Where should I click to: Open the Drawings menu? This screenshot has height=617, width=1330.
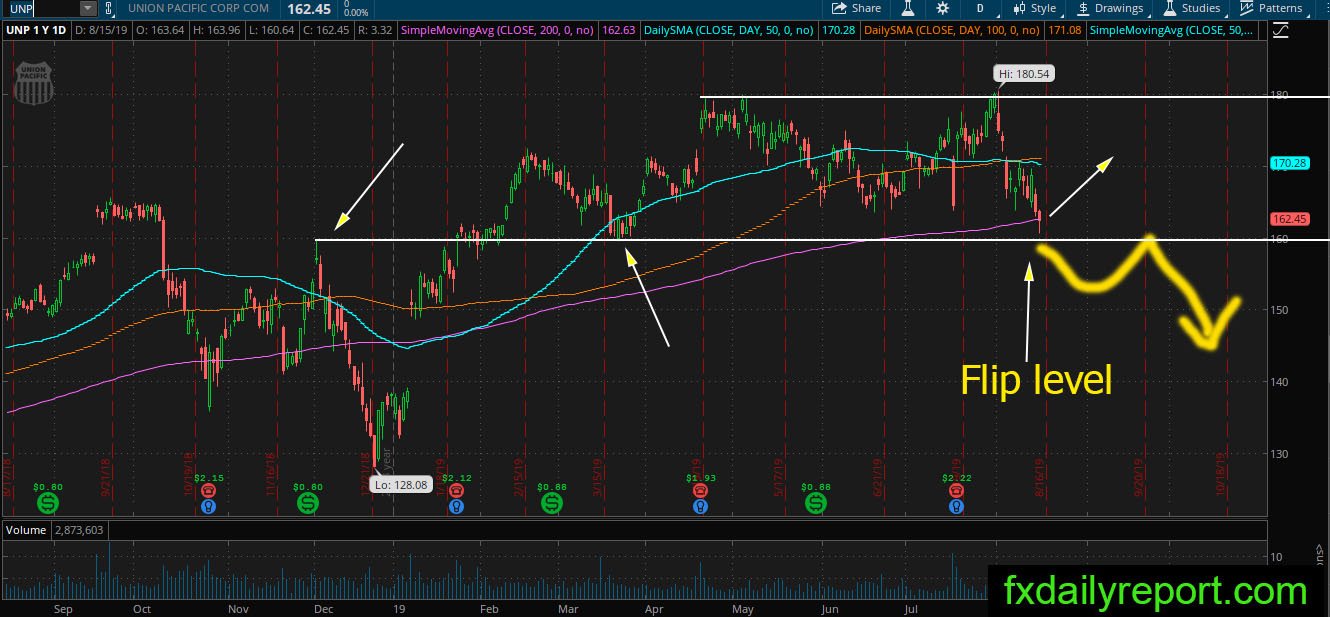1110,8
